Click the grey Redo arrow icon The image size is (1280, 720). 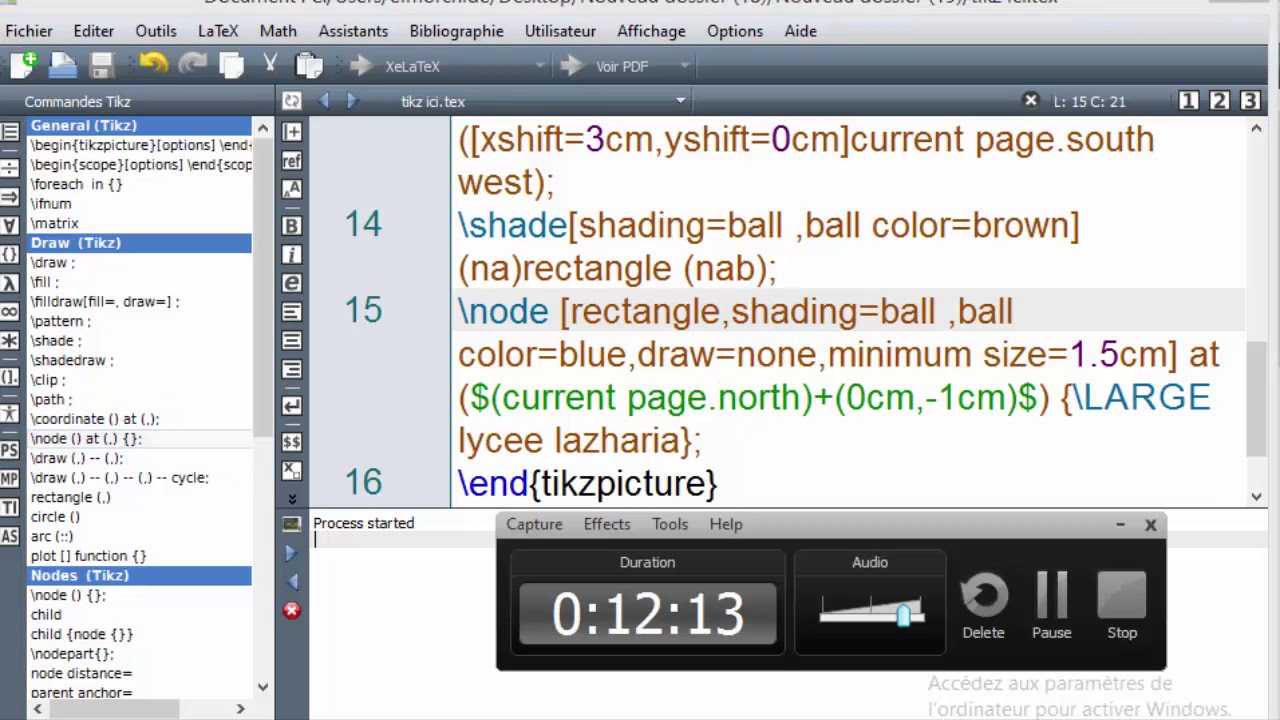click(192, 65)
